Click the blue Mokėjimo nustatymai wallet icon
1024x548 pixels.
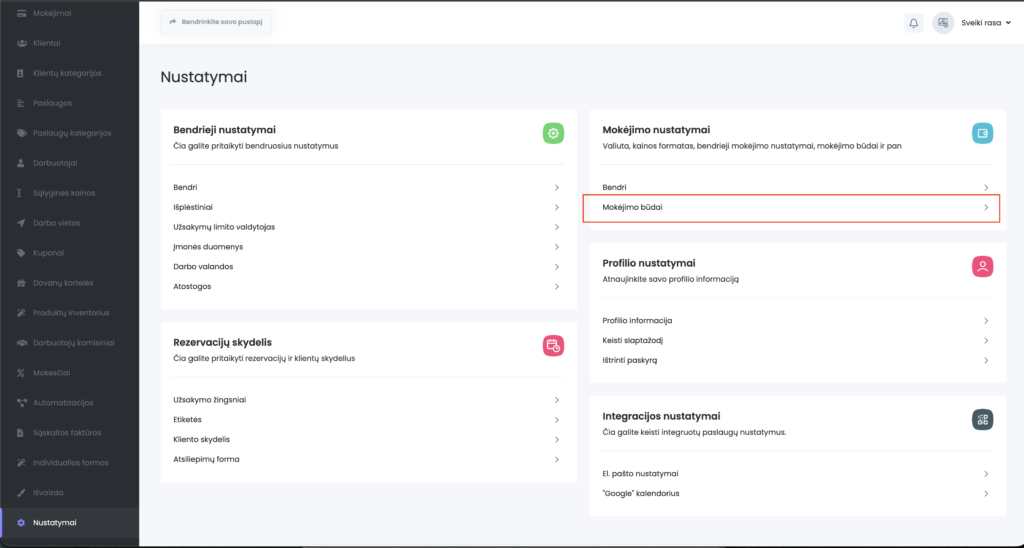tap(982, 133)
